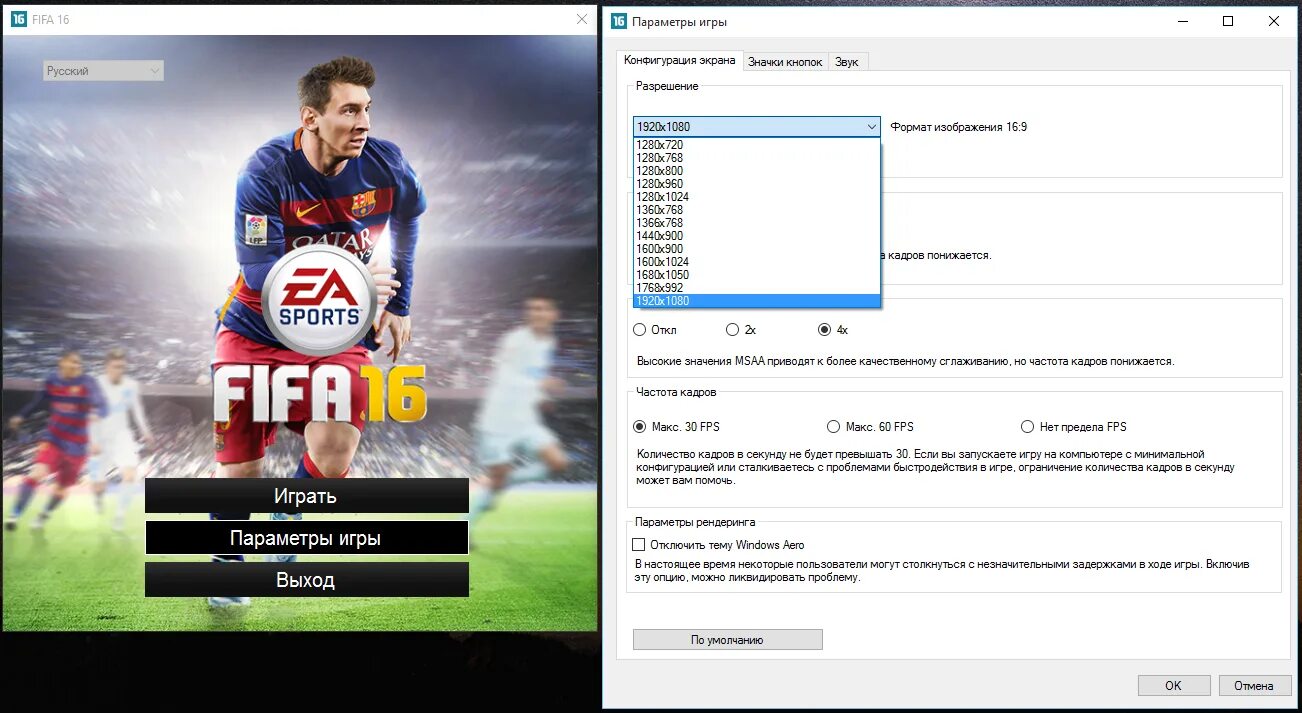Viewport: 1302px width, 713px height.
Task: Select Макс. 60 FPS option
Action: pos(834,427)
